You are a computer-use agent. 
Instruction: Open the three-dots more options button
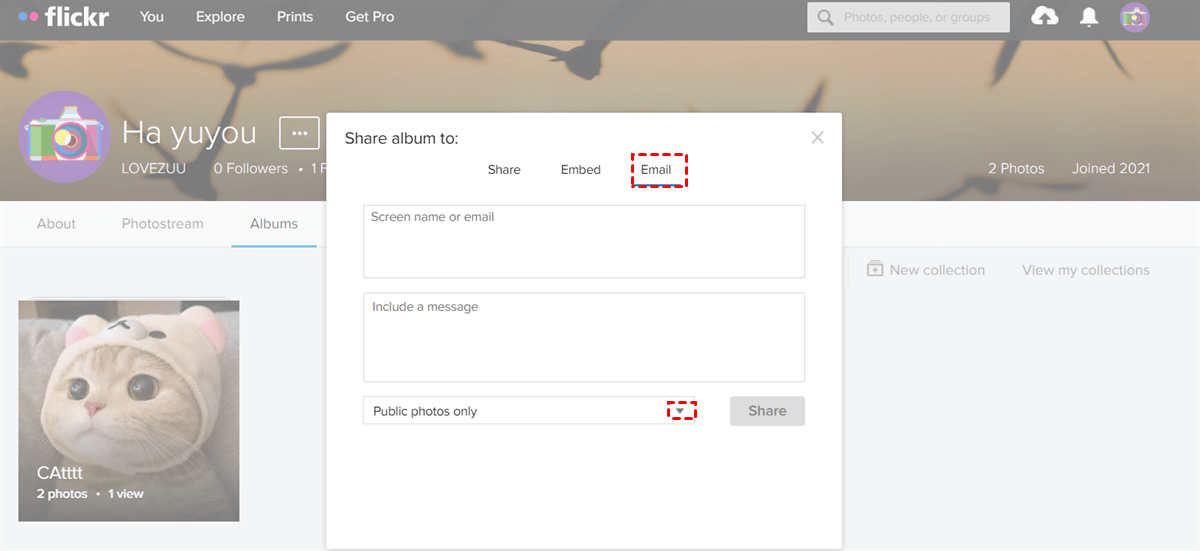(x=299, y=133)
